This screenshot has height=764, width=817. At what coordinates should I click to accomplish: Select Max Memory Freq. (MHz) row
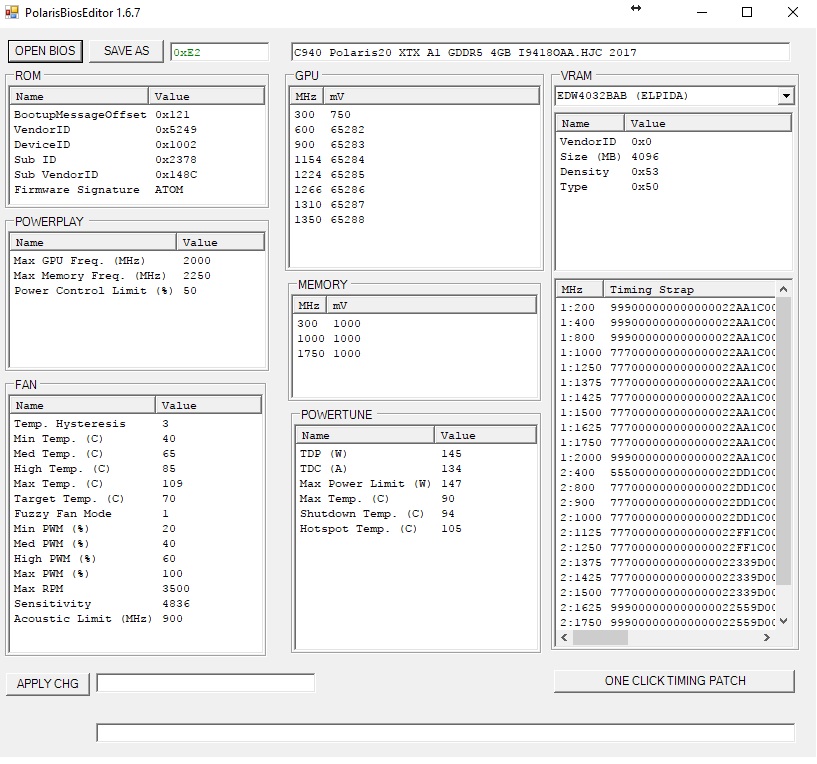(137, 276)
